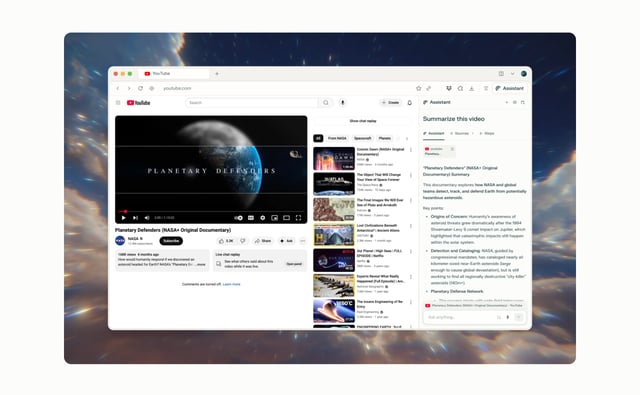The image size is (640, 395).
Task: Open options for Our Planet High Seas
Action: [411, 251]
